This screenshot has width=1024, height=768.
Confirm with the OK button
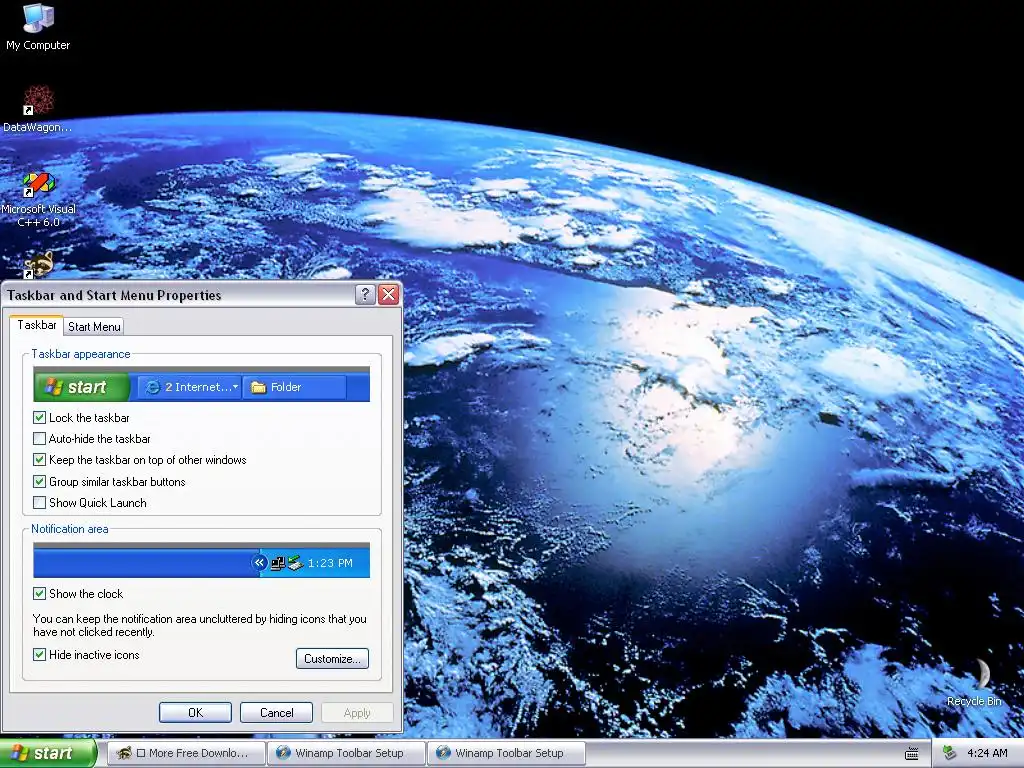[195, 712]
